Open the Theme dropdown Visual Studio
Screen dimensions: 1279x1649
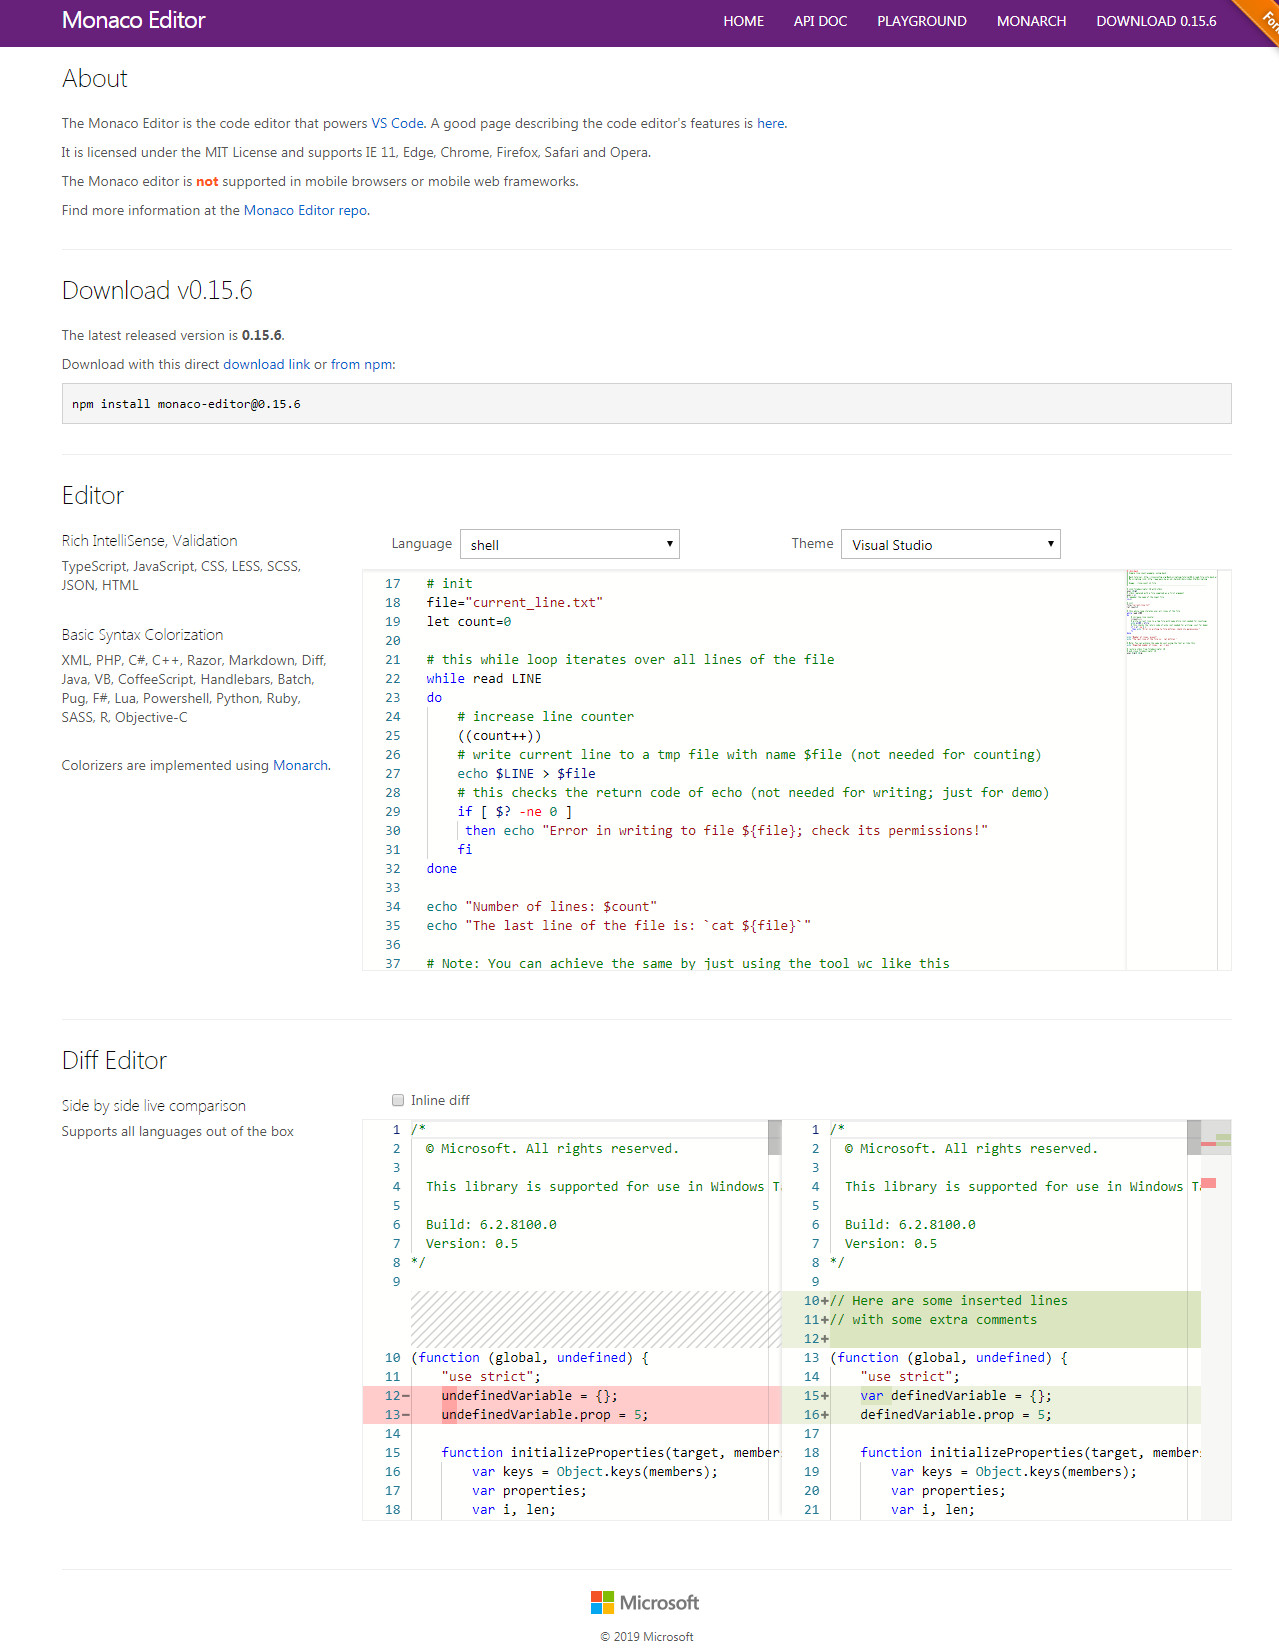click(x=950, y=544)
